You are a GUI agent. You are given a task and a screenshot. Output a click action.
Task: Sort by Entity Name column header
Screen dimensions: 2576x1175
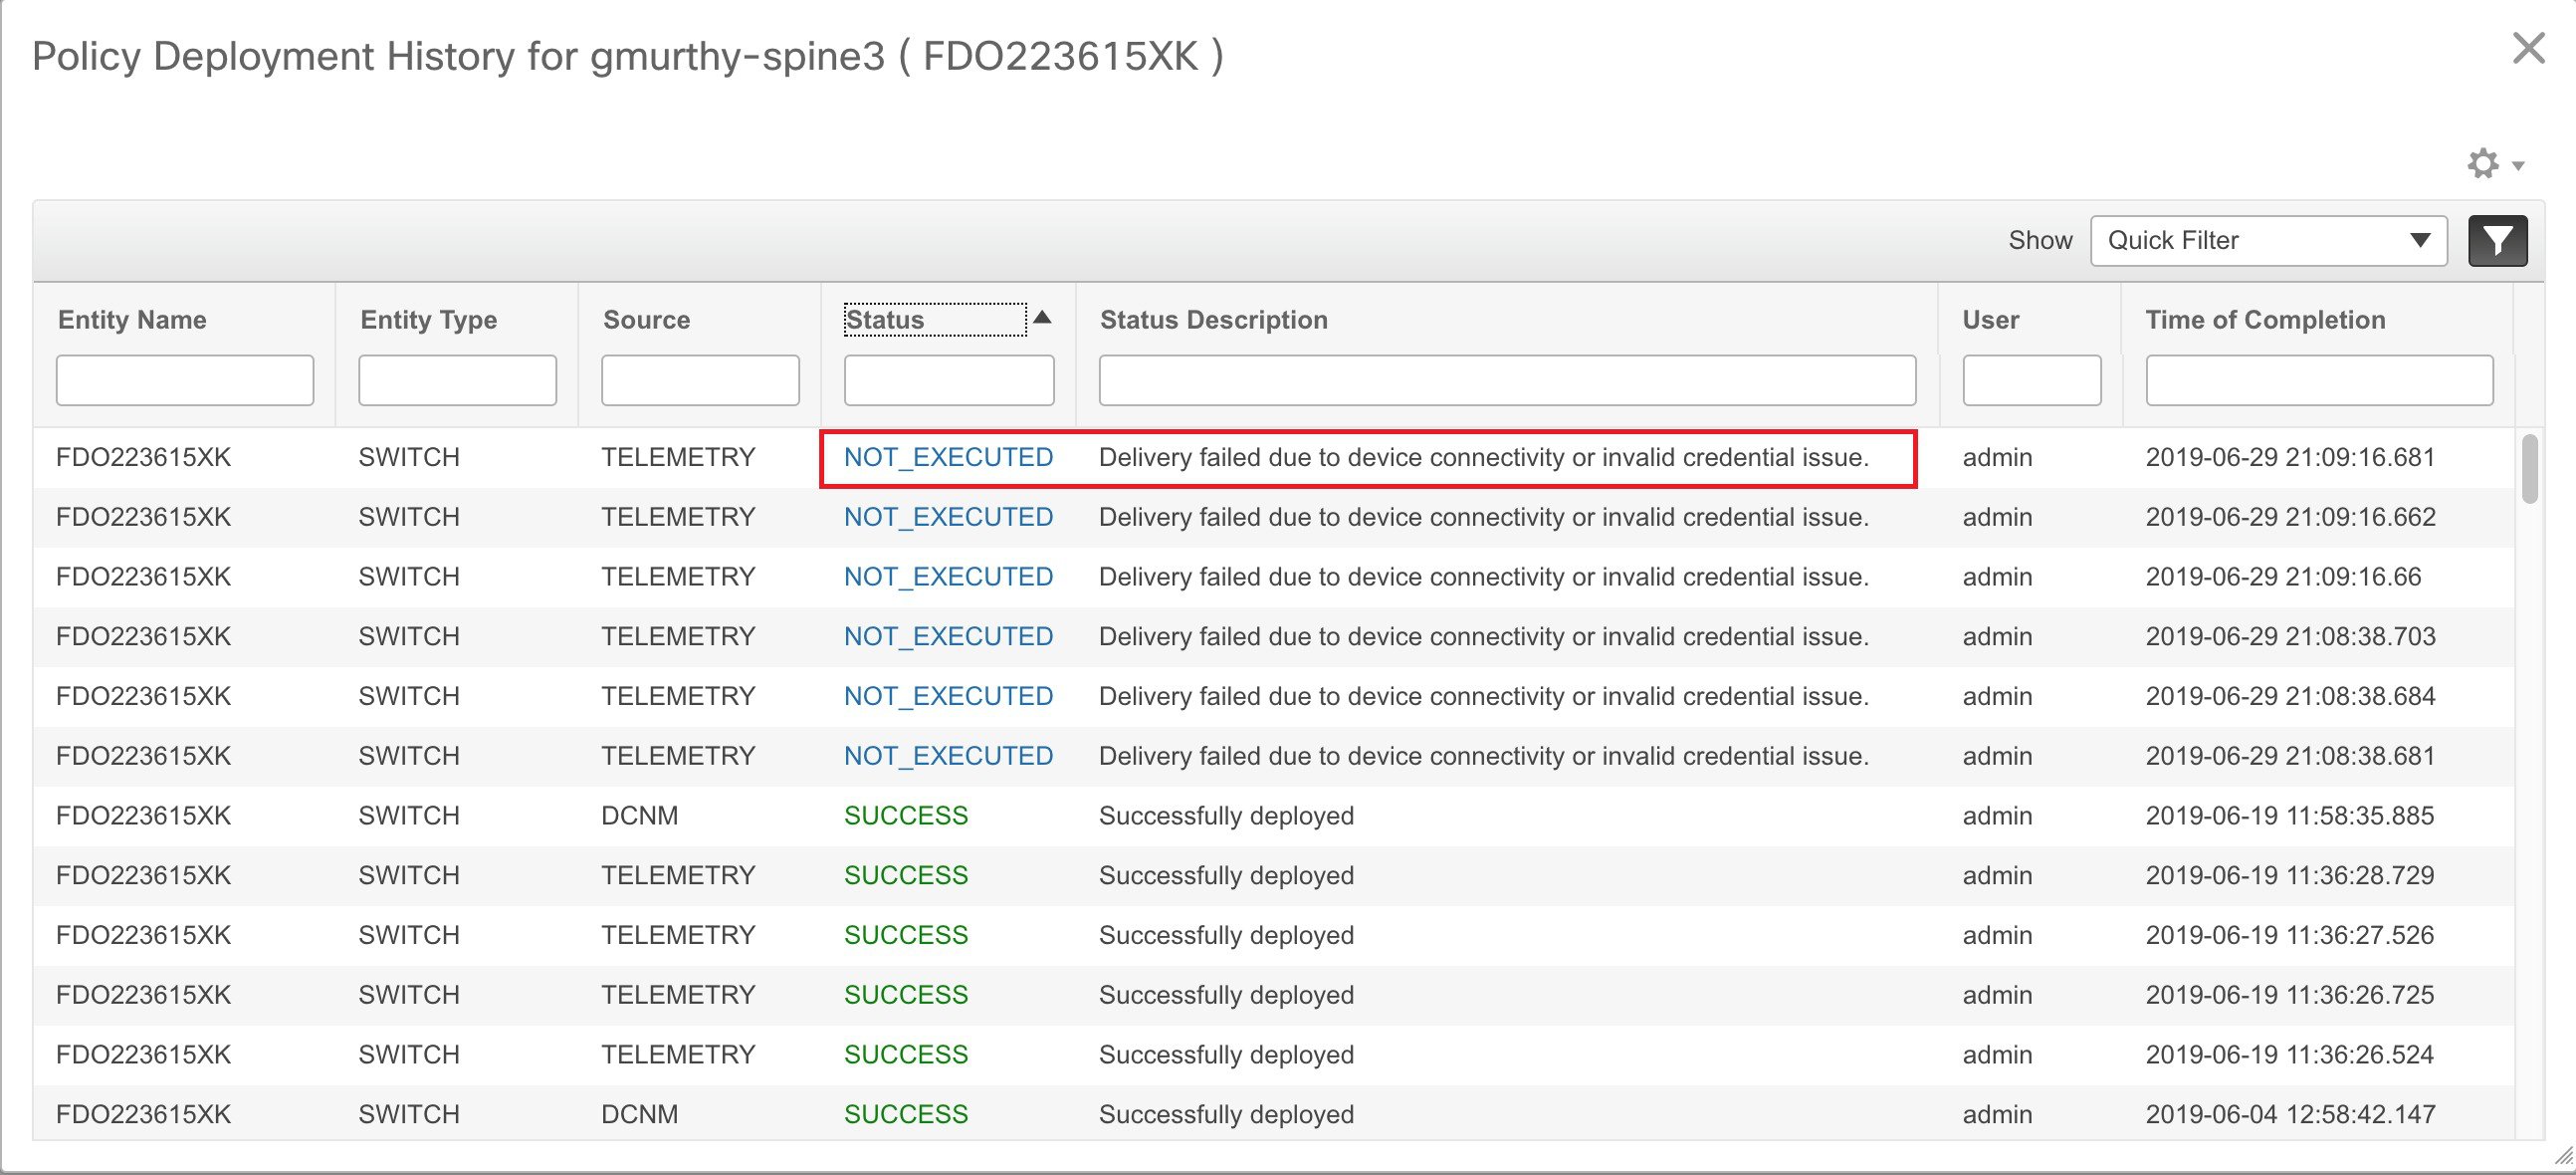pos(132,320)
